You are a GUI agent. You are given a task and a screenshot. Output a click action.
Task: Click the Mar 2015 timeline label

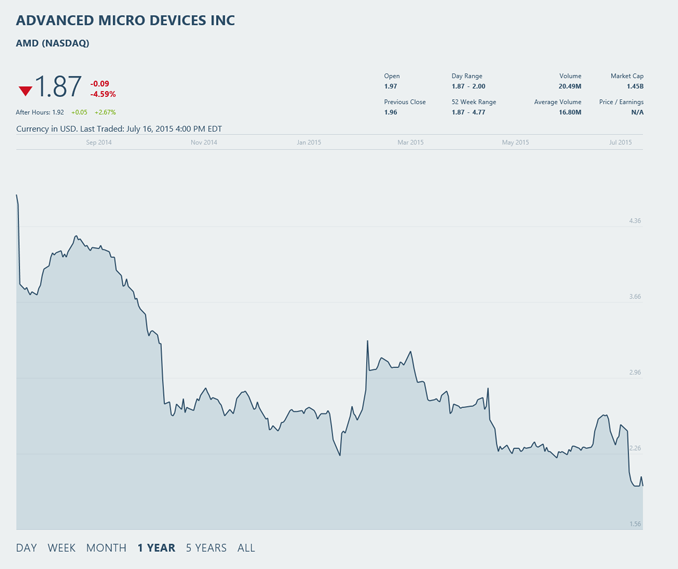[410, 142]
